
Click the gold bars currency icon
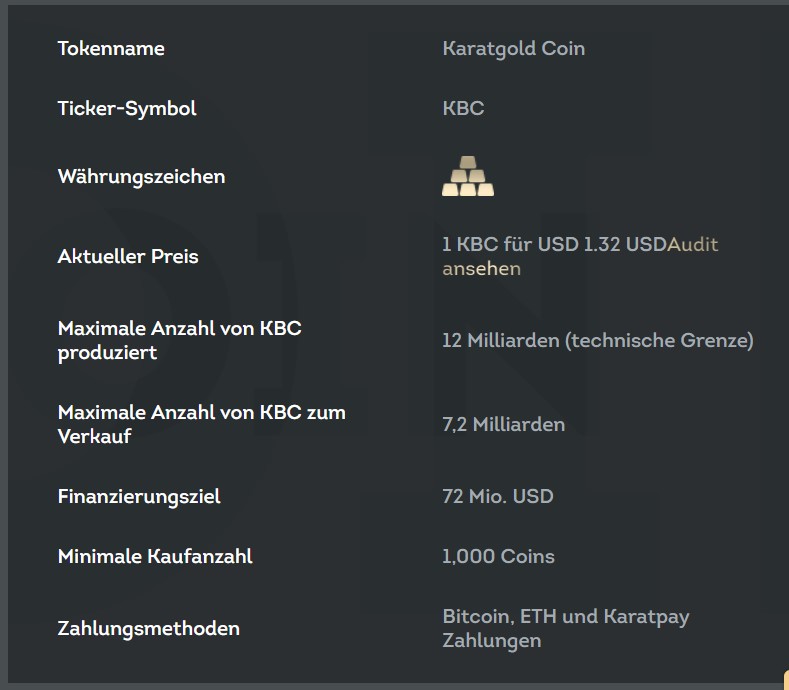[x=468, y=176]
